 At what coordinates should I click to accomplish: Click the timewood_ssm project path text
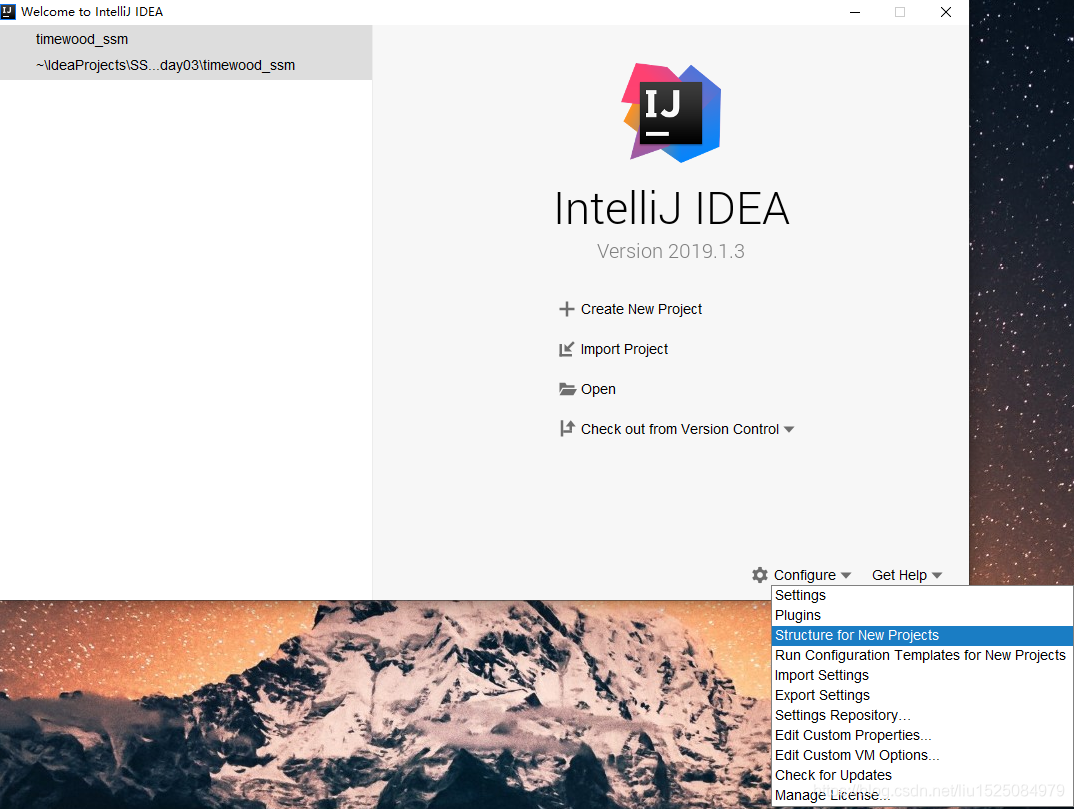[x=166, y=65]
